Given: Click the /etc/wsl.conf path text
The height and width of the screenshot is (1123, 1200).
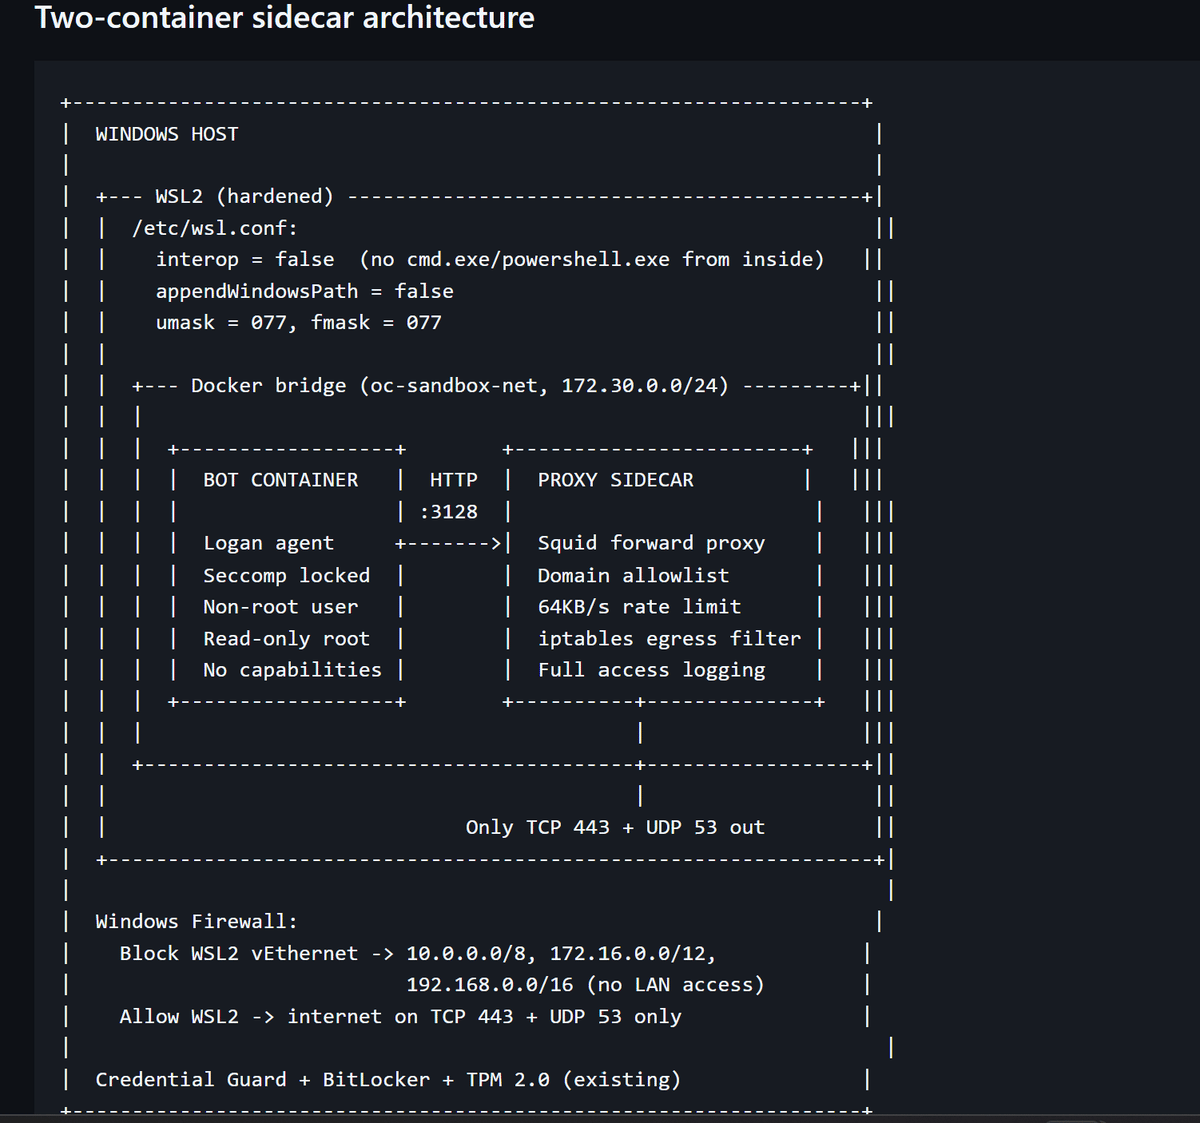Looking at the screenshot, I should pos(214,227).
